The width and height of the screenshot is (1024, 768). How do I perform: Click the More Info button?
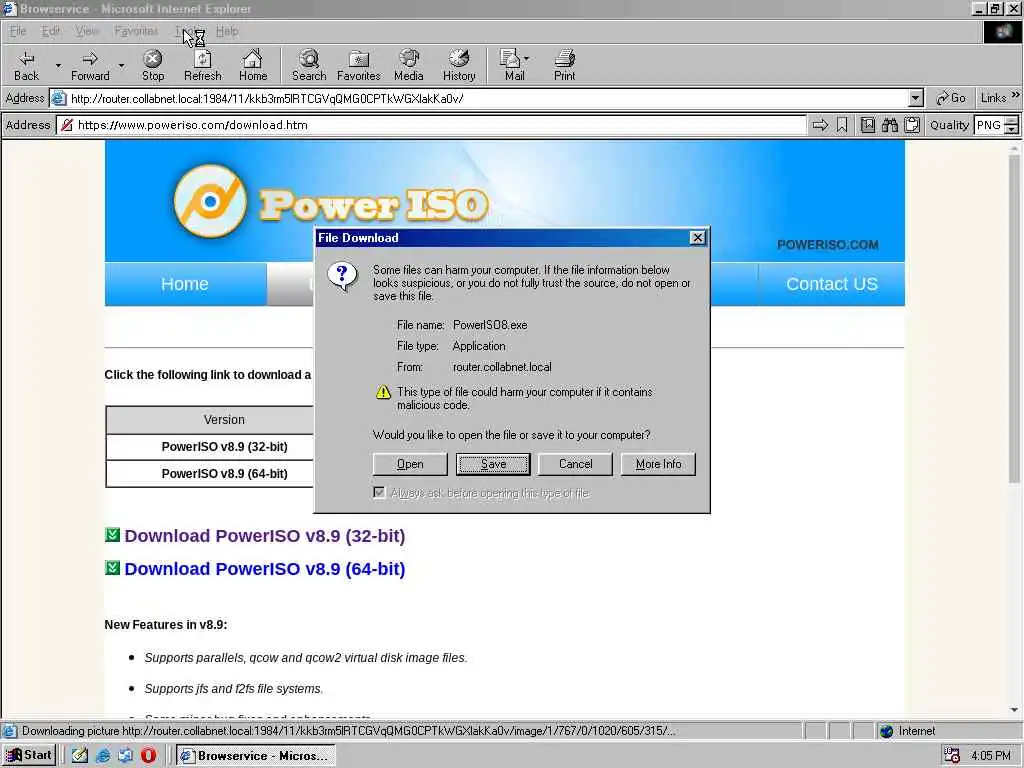click(658, 464)
